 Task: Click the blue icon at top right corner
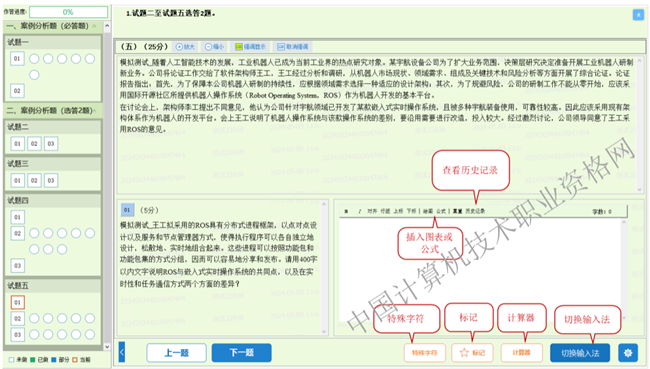pos(638,15)
